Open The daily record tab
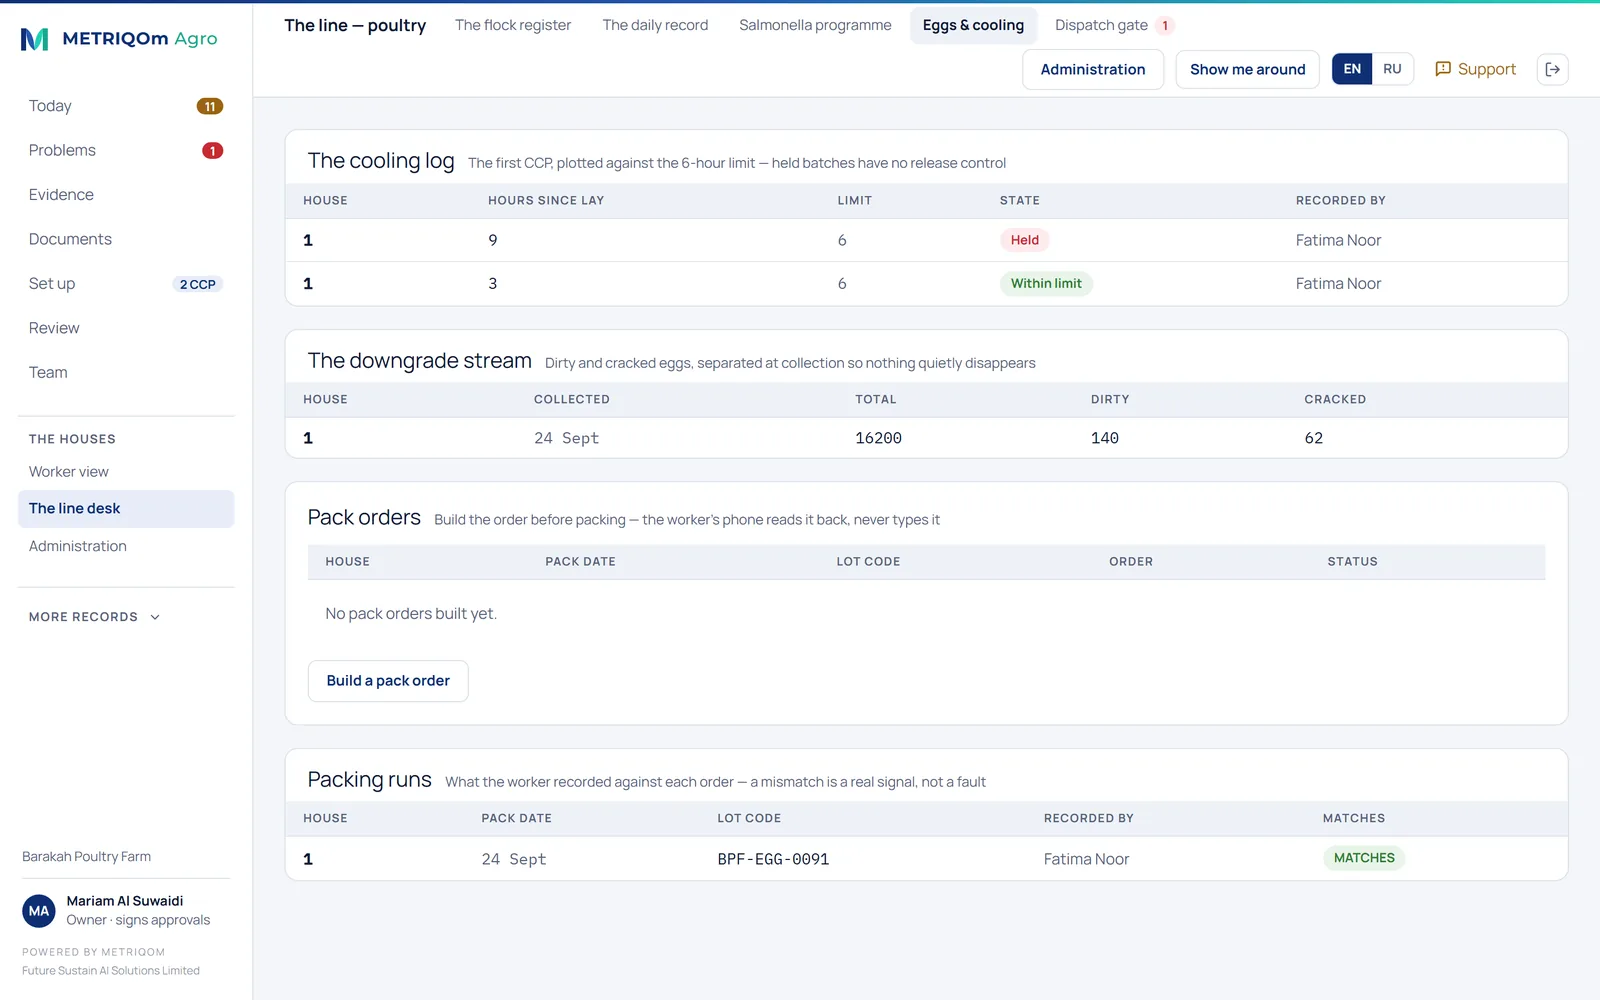This screenshot has height=1000, width=1600. pyautogui.click(x=655, y=25)
